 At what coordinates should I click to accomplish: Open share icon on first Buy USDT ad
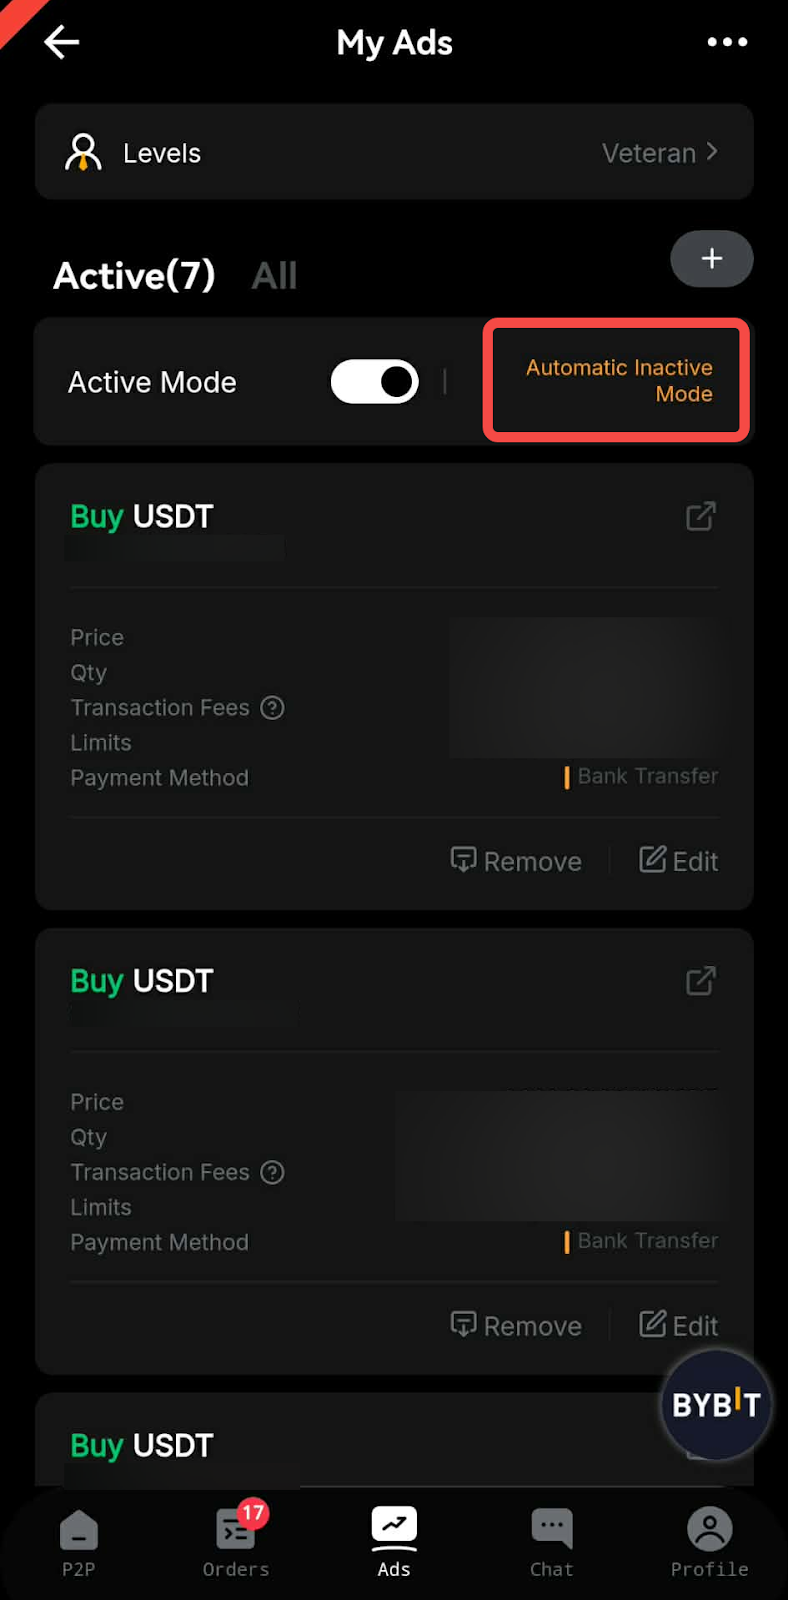tap(700, 516)
